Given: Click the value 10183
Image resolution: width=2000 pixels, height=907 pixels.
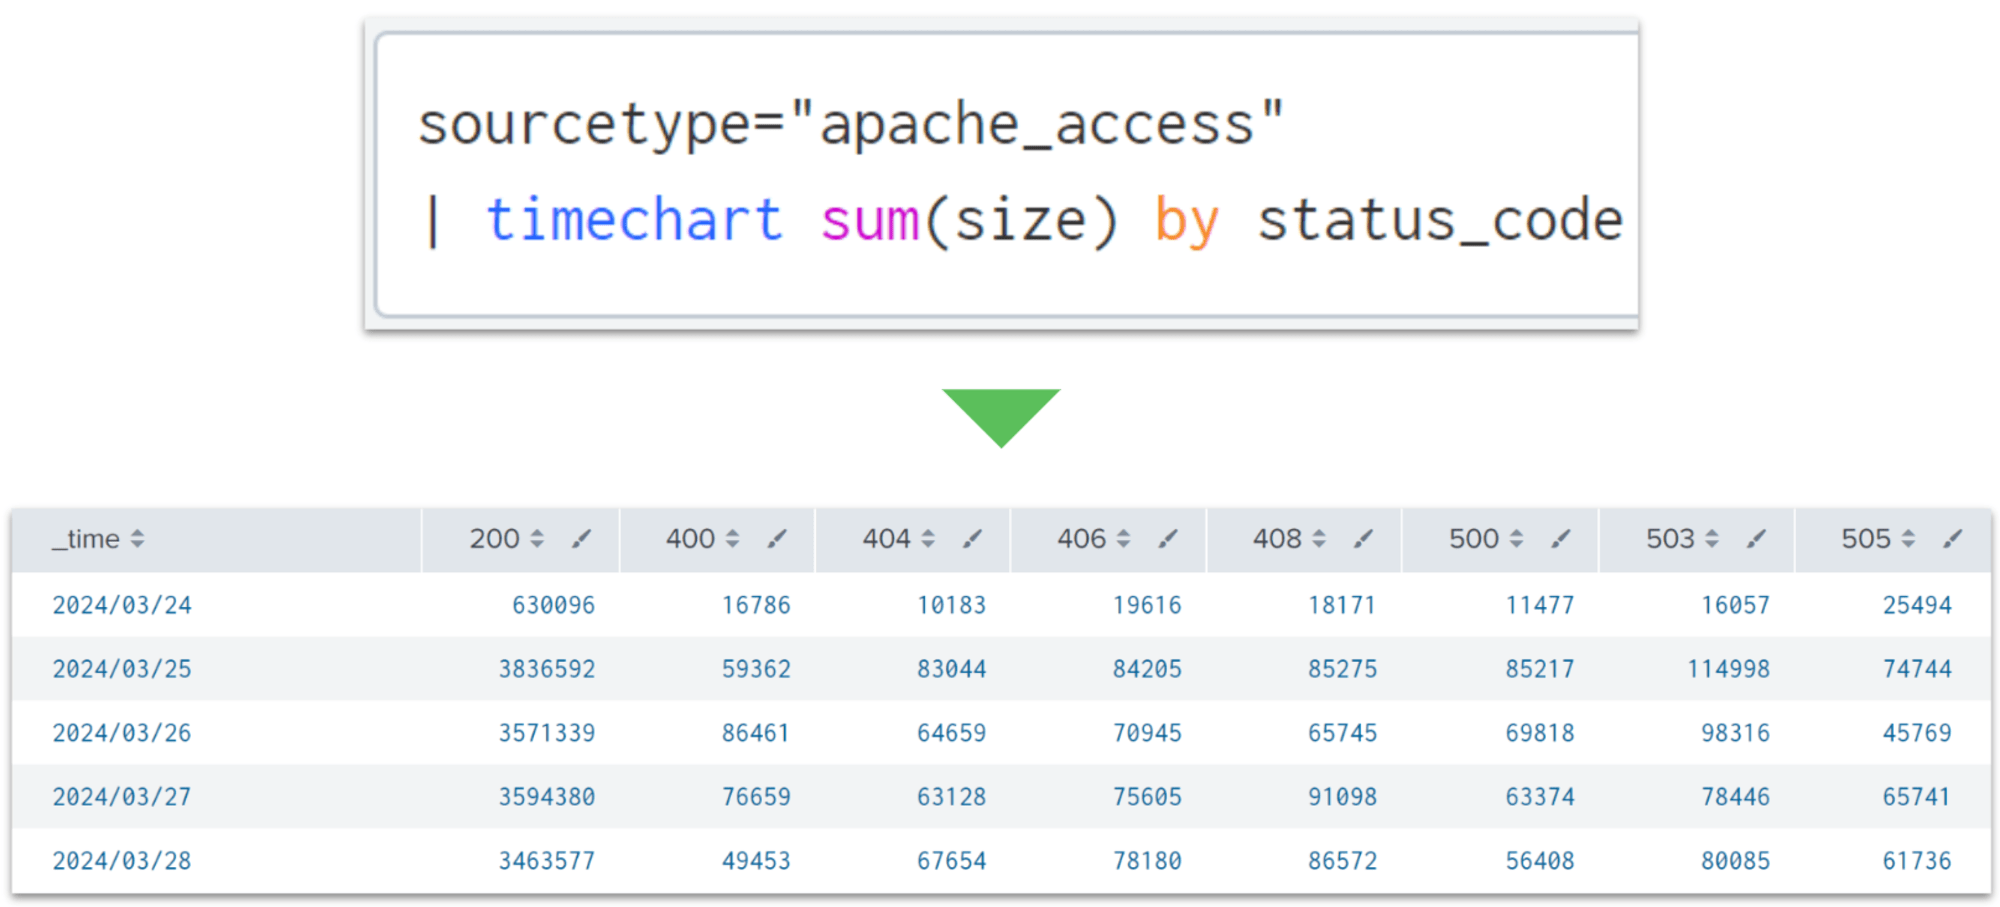Looking at the screenshot, I should (952, 605).
